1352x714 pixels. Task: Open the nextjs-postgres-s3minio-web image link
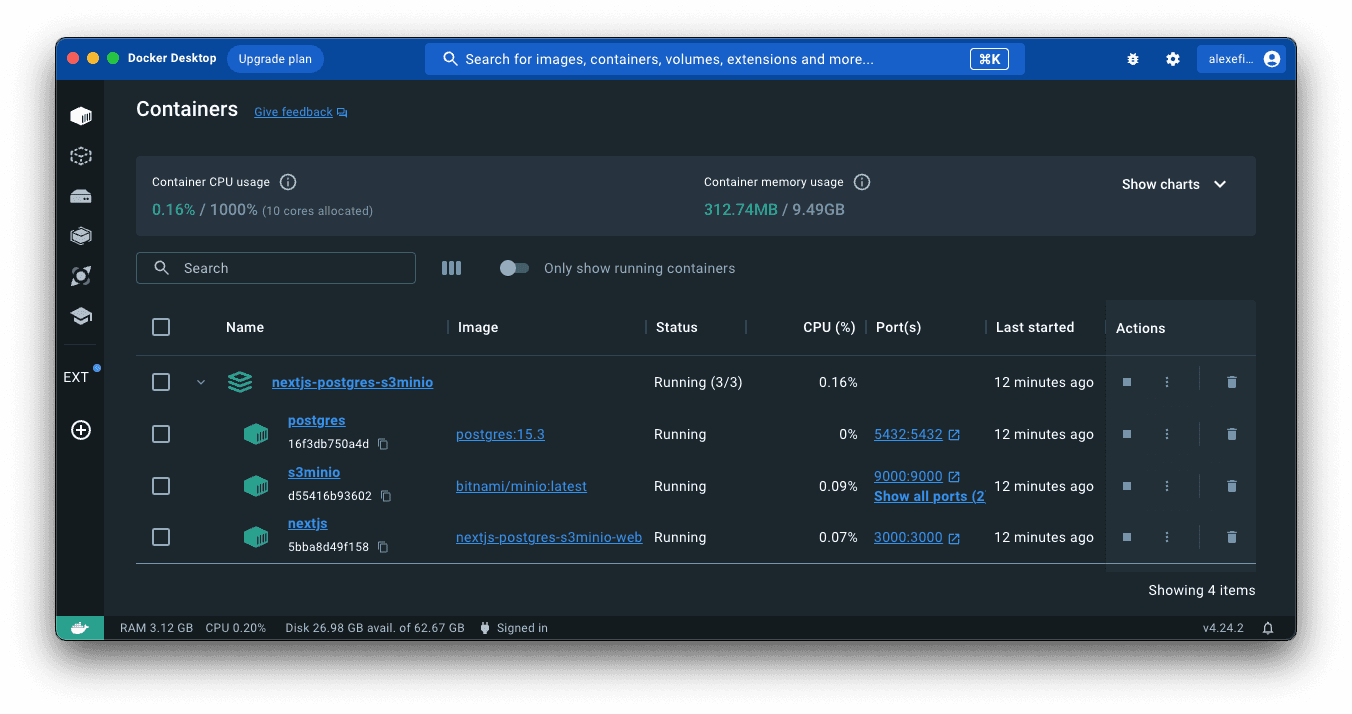[549, 537]
